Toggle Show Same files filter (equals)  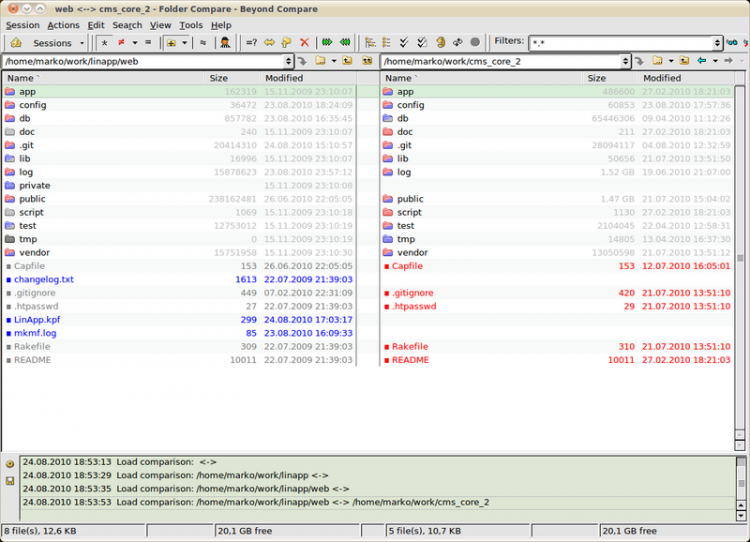[x=148, y=43]
